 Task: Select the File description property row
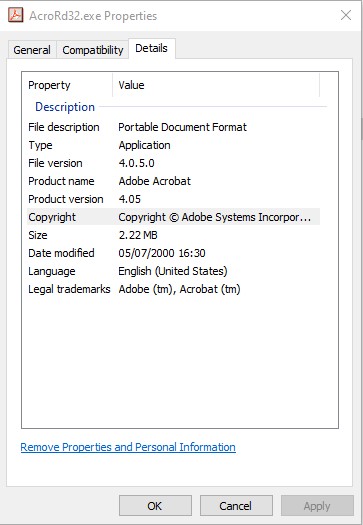(x=173, y=127)
